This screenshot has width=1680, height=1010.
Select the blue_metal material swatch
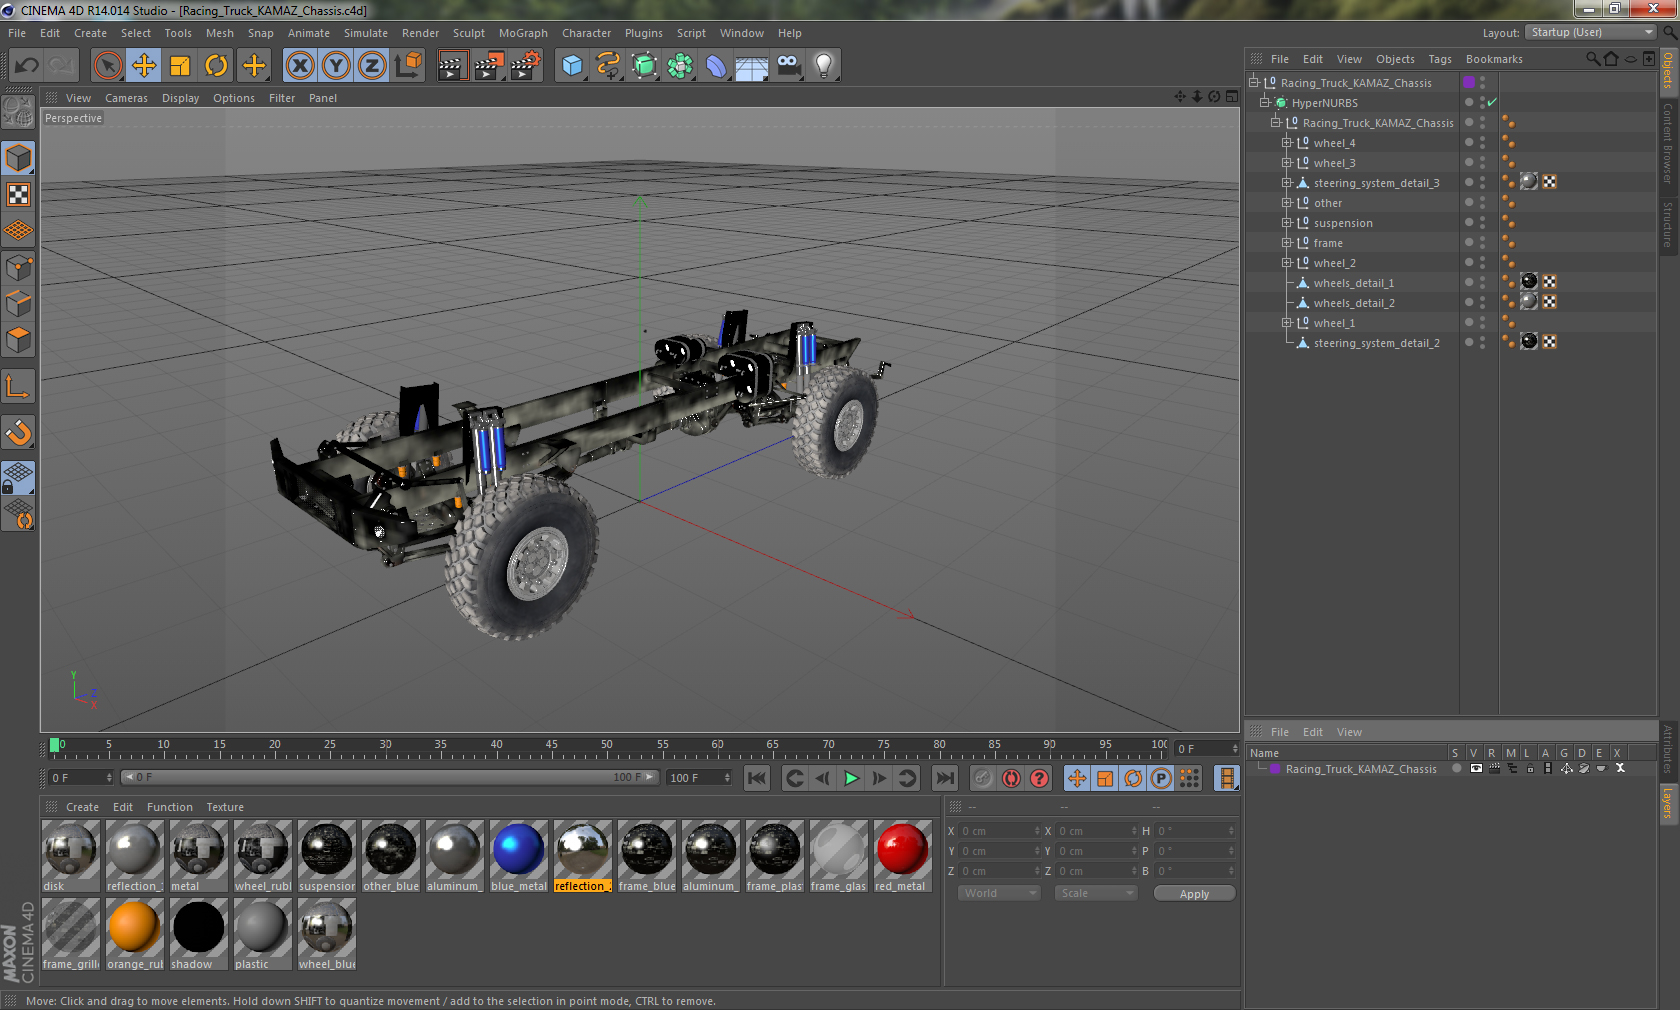click(518, 856)
